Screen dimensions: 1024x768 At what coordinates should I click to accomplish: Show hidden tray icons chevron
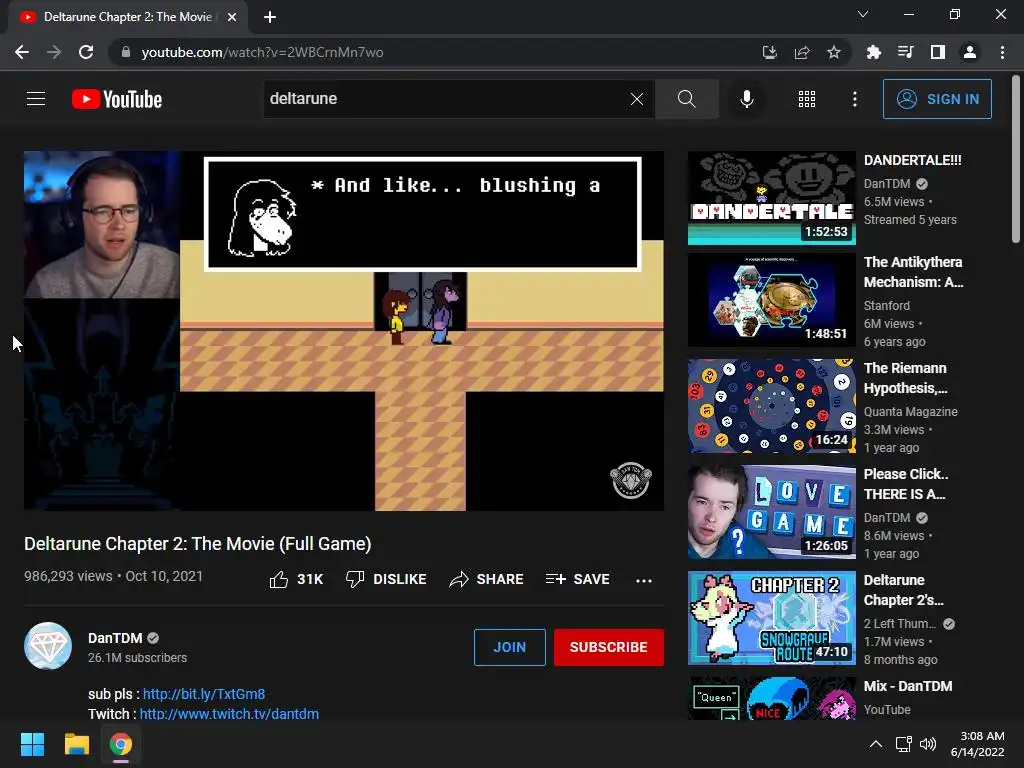pyautogui.click(x=876, y=744)
